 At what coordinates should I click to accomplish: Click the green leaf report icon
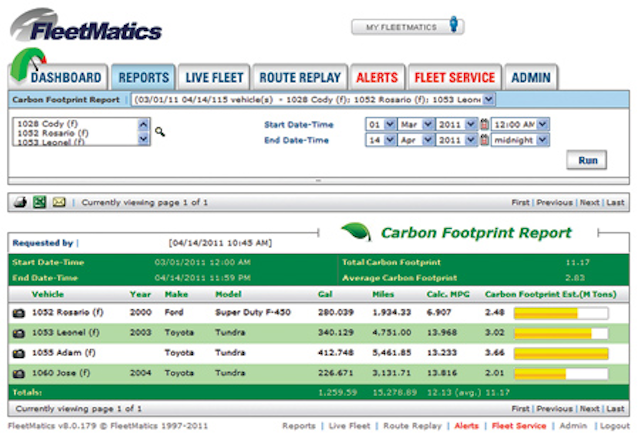(356, 231)
